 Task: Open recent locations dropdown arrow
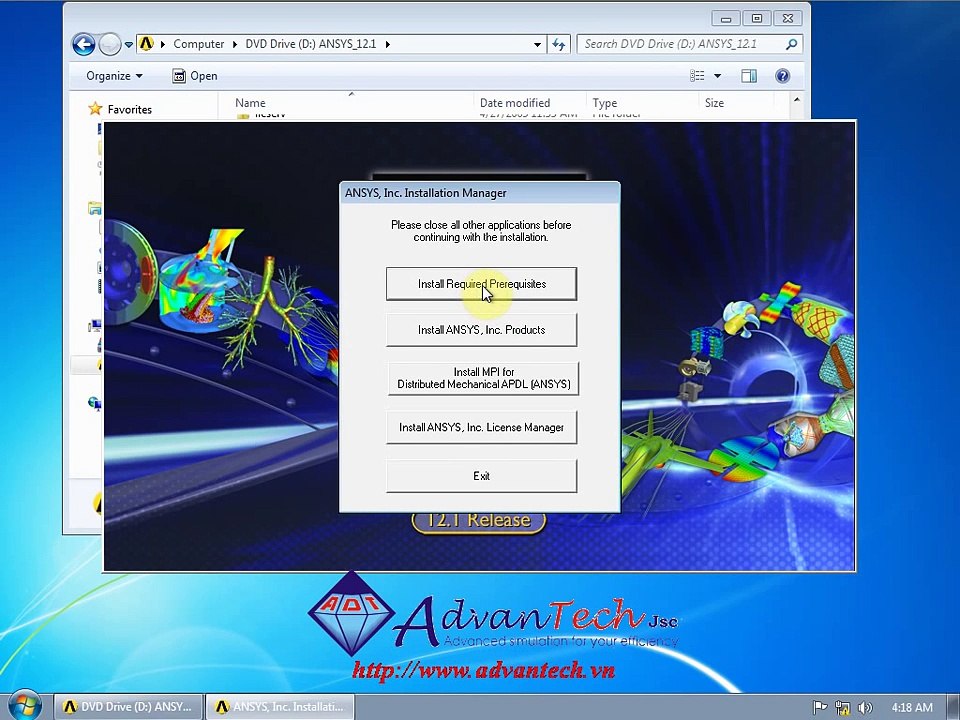pyautogui.click(x=129, y=44)
